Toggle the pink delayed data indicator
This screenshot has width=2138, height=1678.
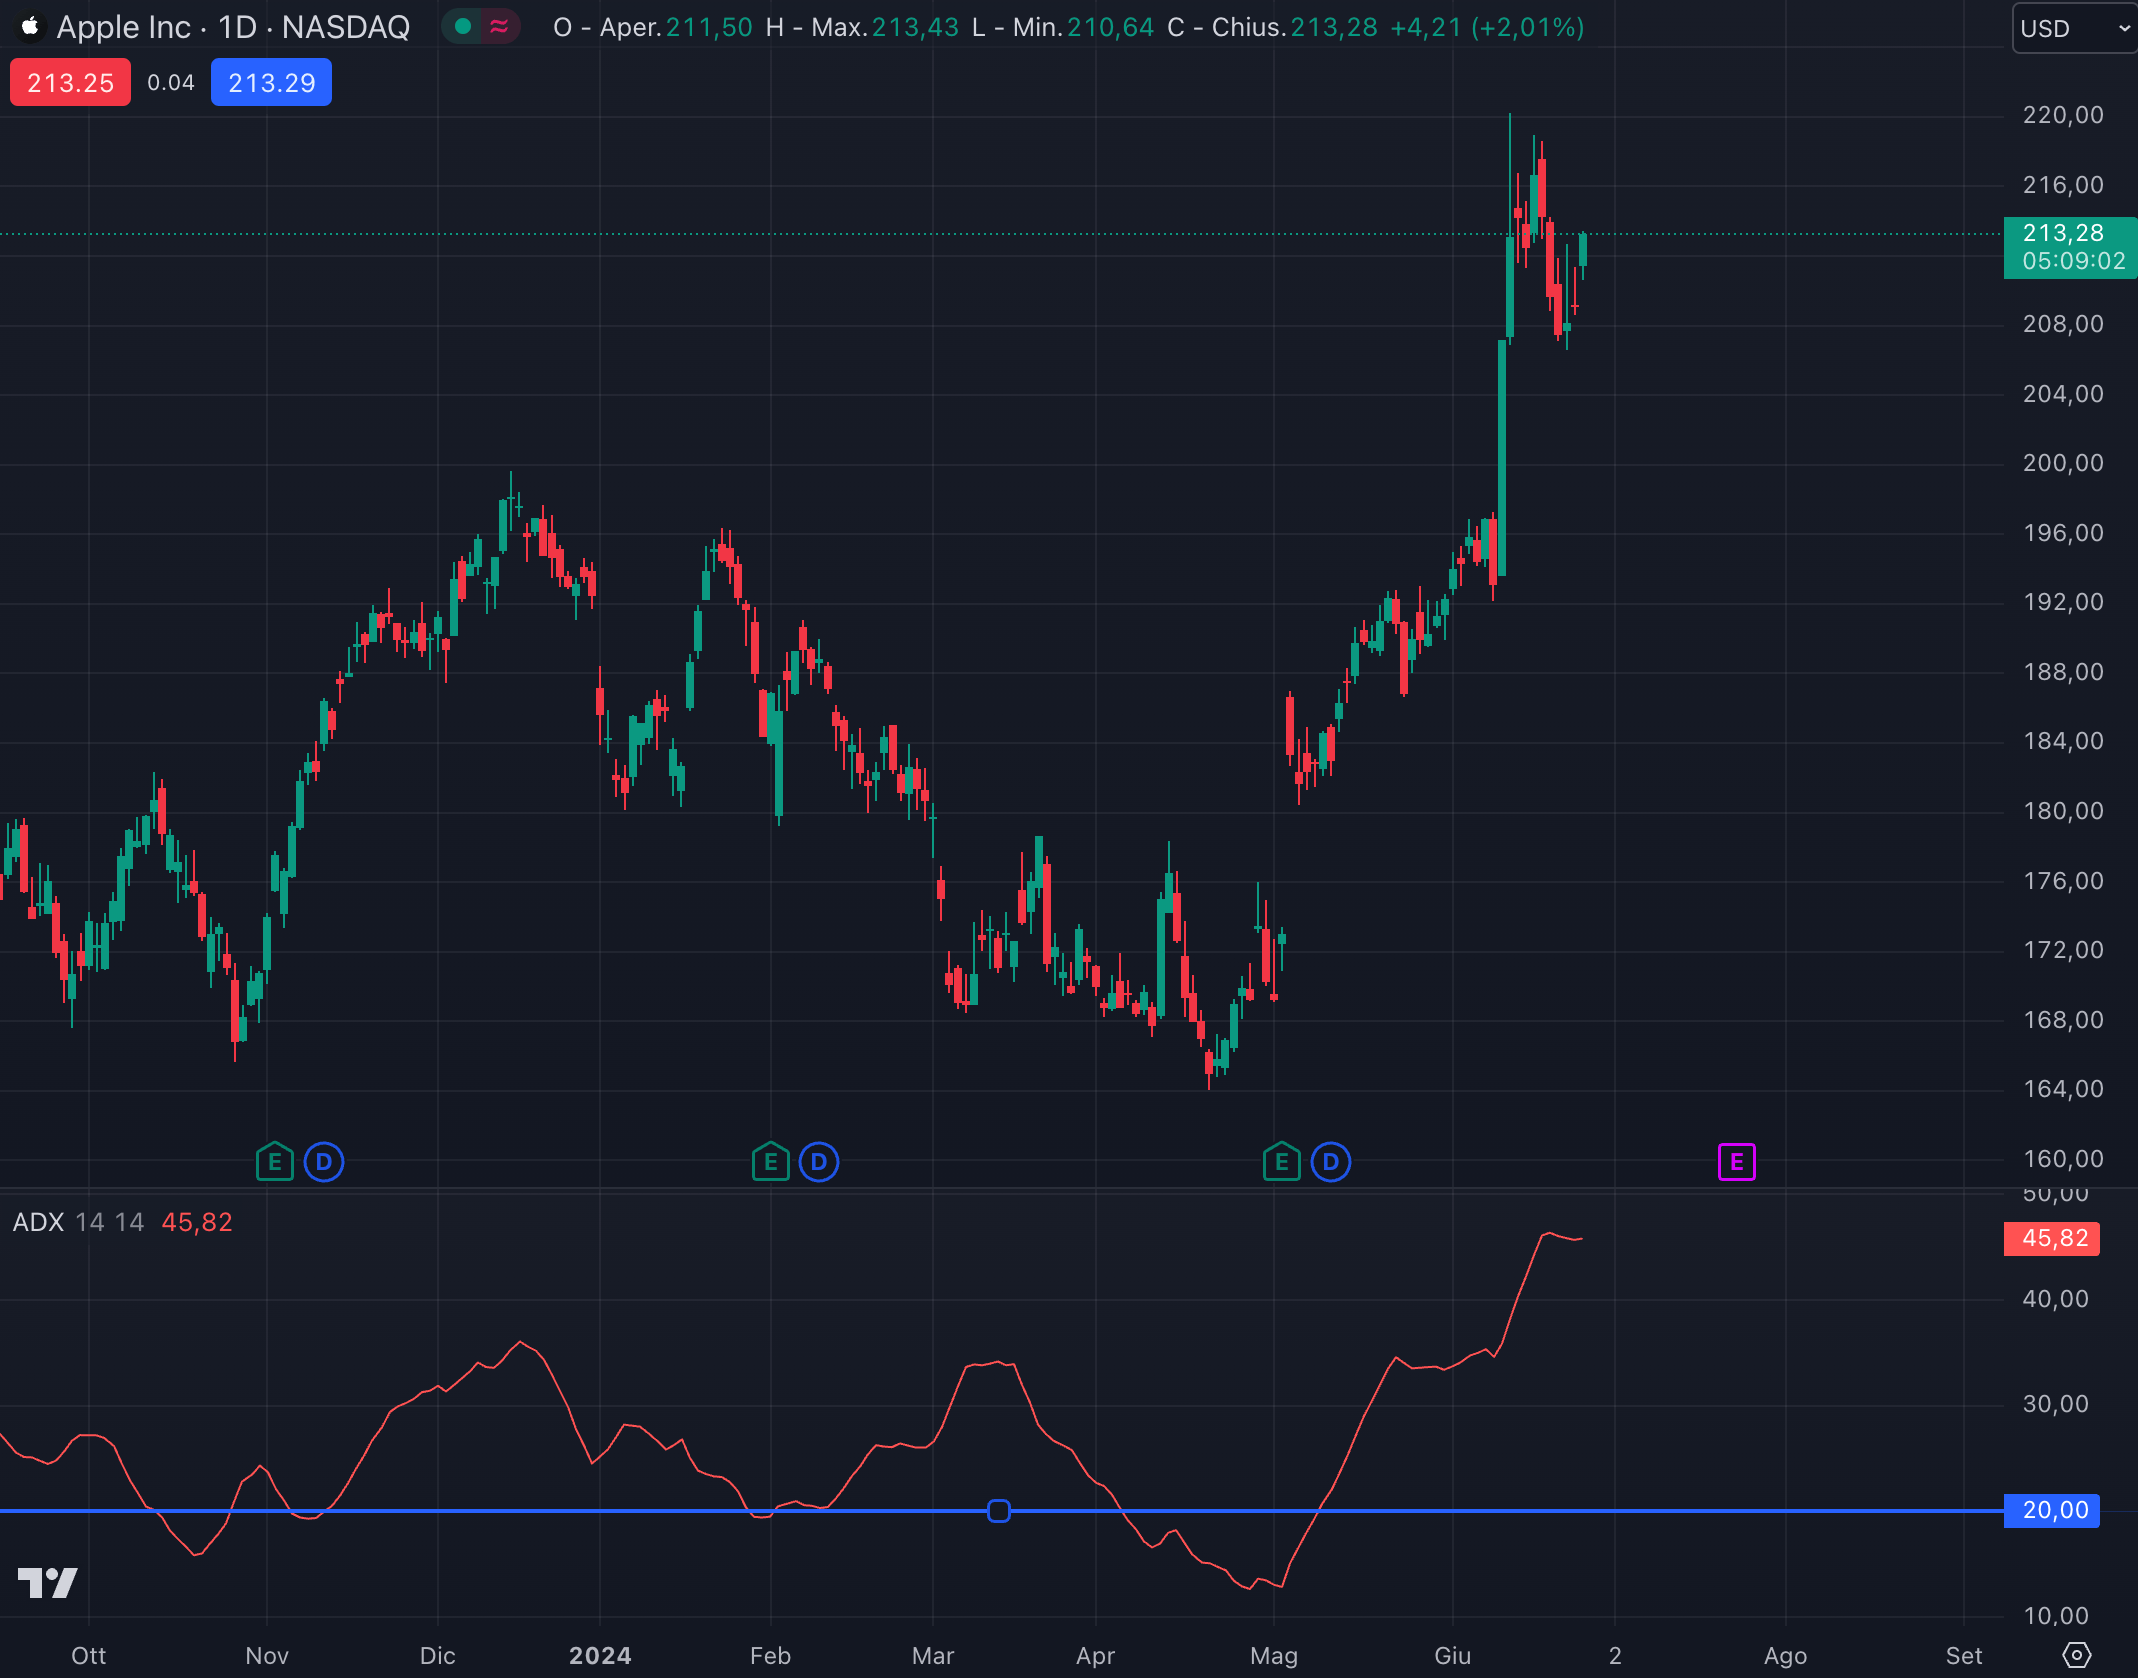[499, 28]
